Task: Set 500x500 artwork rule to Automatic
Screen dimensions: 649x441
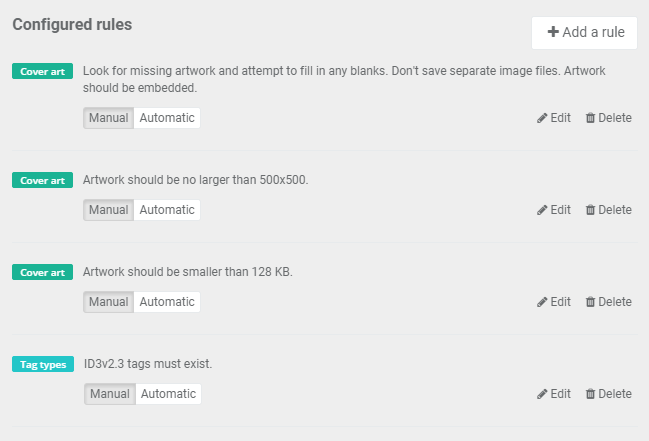Action: point(167,210)
